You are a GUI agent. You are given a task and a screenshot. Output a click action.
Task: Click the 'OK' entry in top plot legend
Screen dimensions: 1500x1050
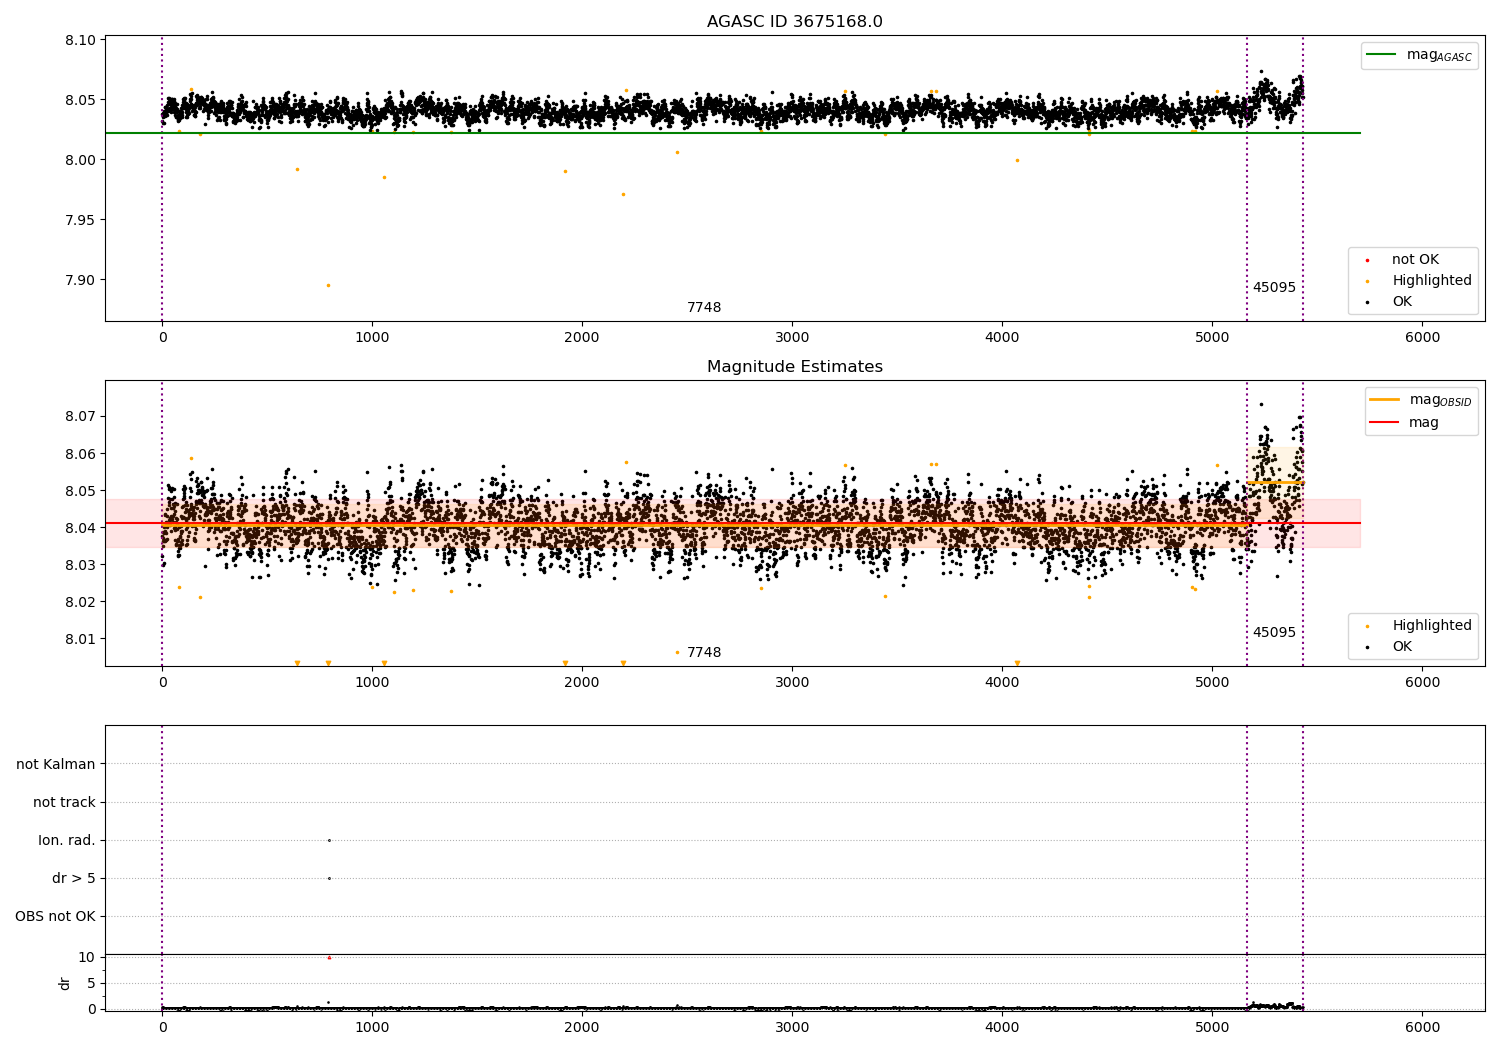click(x=1402, y=302)
